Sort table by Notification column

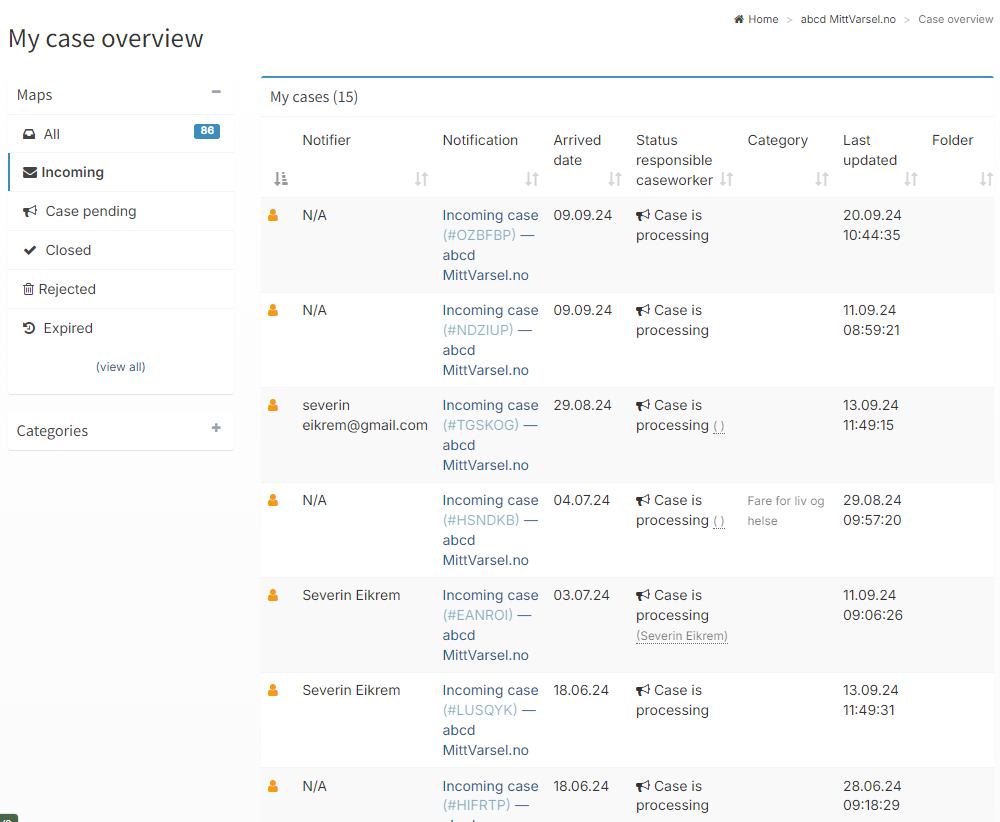[532, 179]
